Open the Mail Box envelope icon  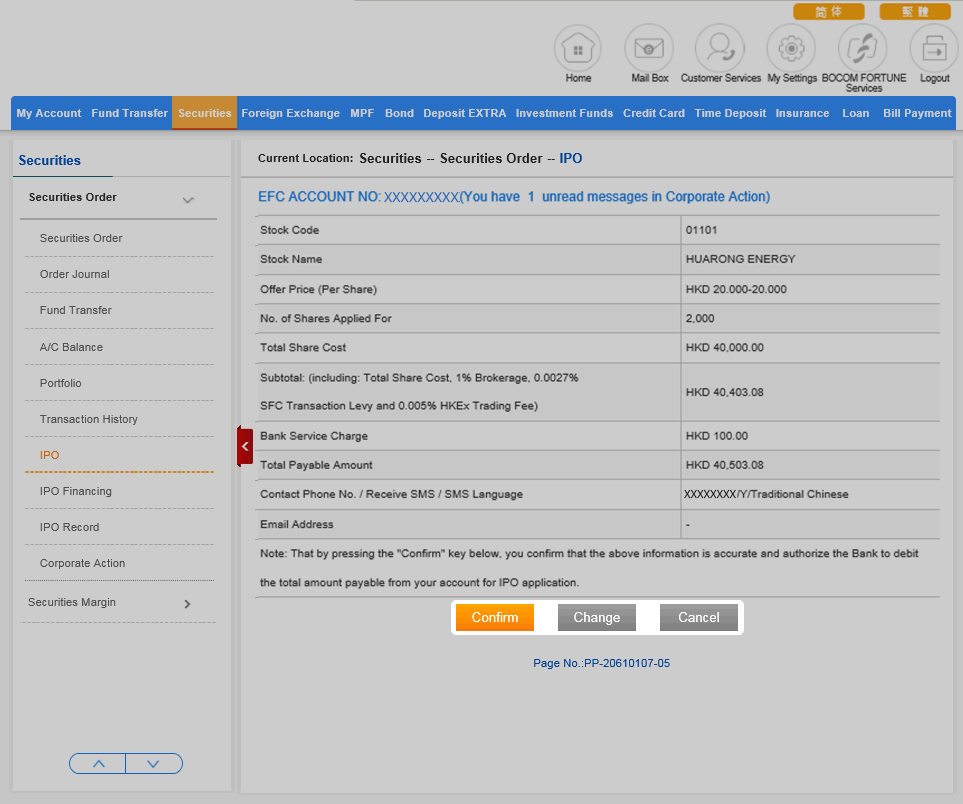coord(649,48)
